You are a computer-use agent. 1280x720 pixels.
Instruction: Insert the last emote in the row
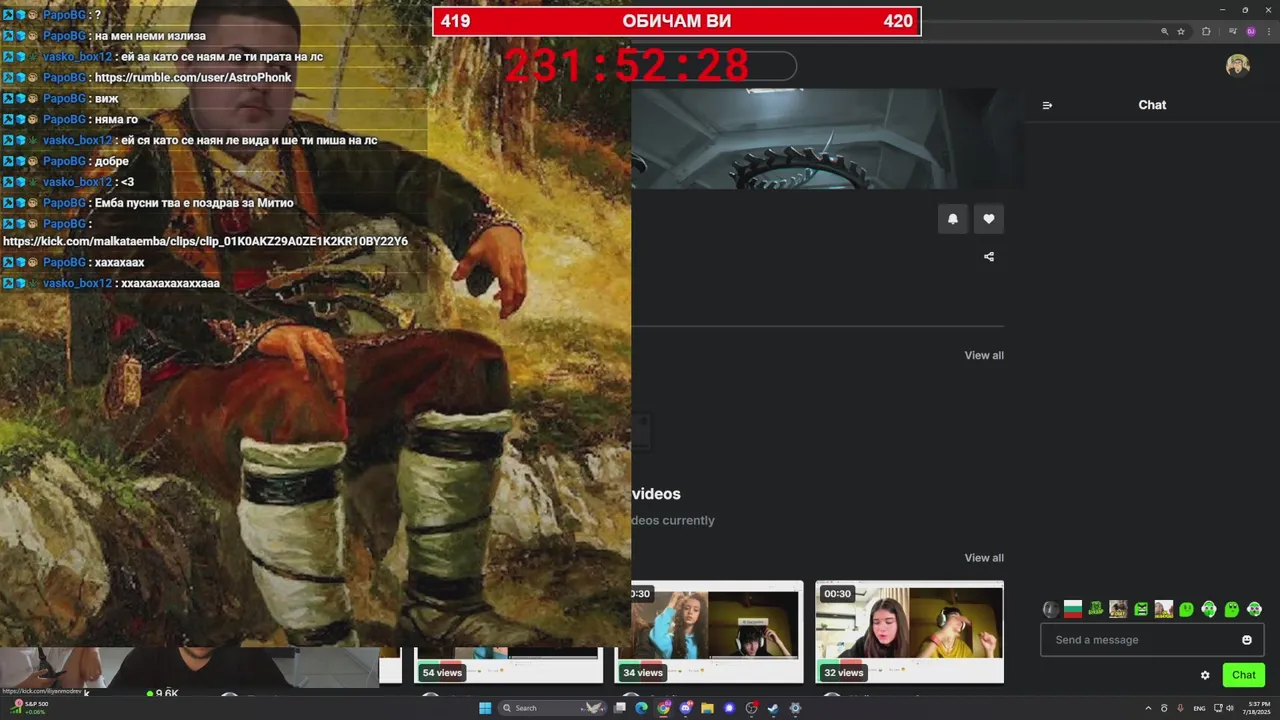tap(1254, 609)
